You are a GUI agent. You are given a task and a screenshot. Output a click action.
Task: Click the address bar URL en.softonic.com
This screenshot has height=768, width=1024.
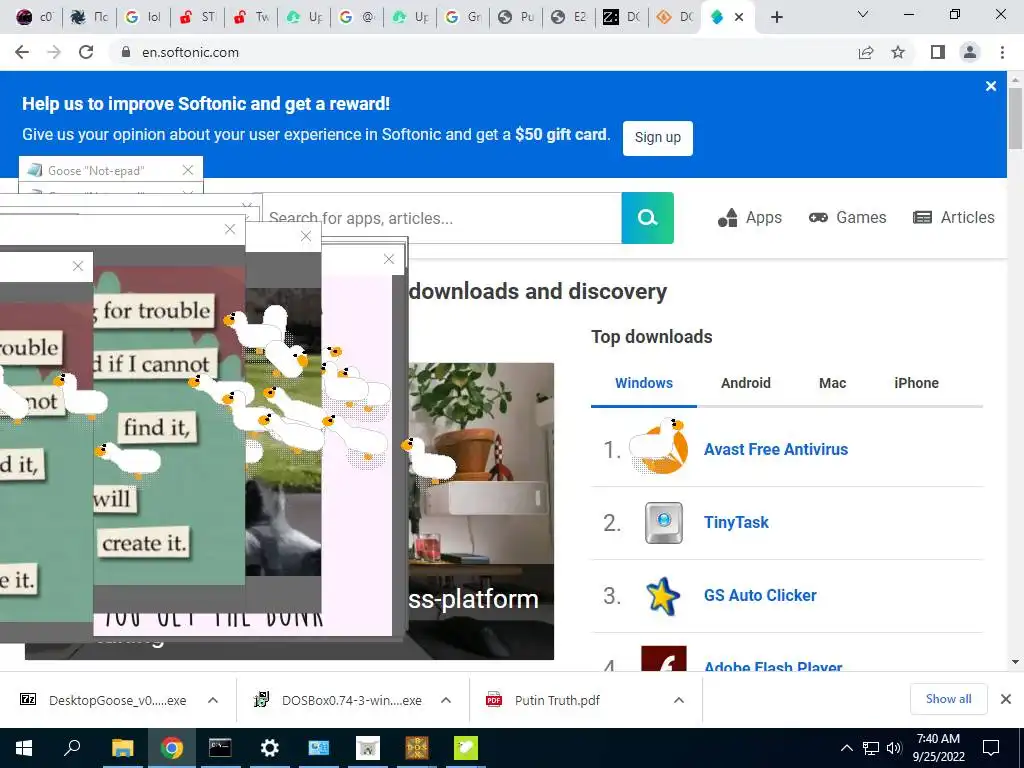tap(190, 52)
